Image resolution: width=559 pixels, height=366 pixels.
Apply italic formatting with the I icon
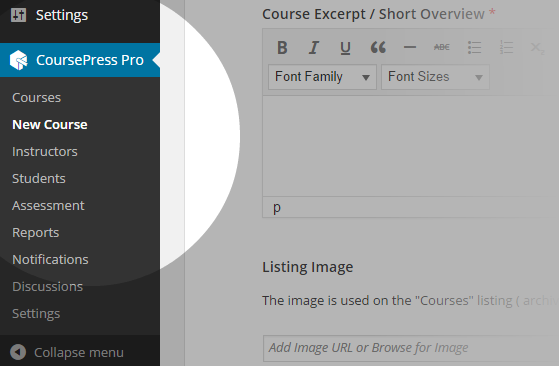click(x=314, y=47)
